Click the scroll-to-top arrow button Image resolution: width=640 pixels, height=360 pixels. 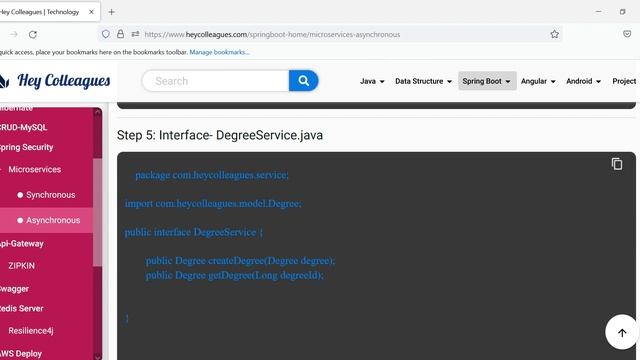622,332
